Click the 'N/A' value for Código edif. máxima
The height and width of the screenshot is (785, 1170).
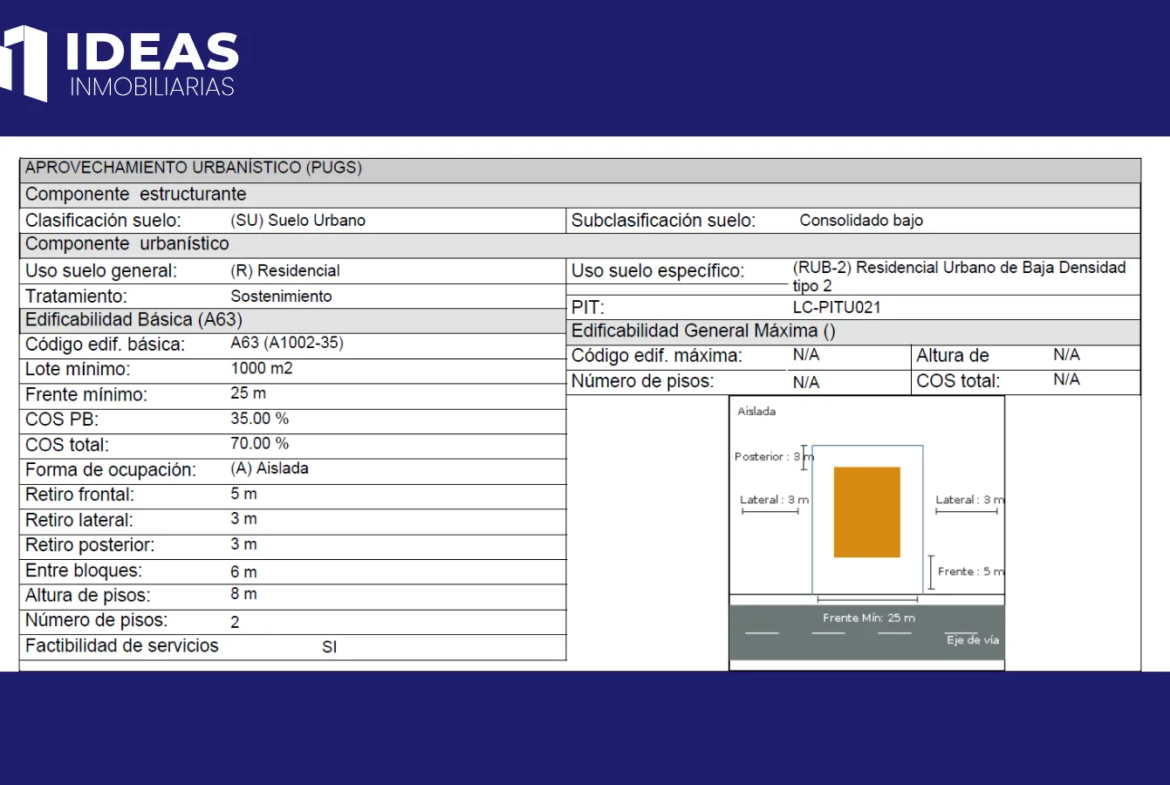pyautogui.click(x=806, y=354)
